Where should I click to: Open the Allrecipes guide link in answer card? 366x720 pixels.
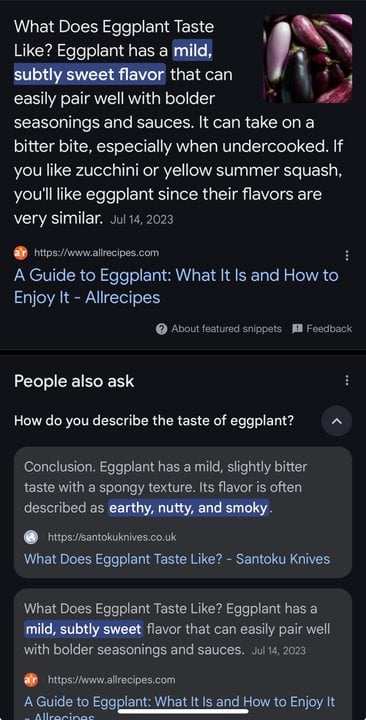[180, 708]
